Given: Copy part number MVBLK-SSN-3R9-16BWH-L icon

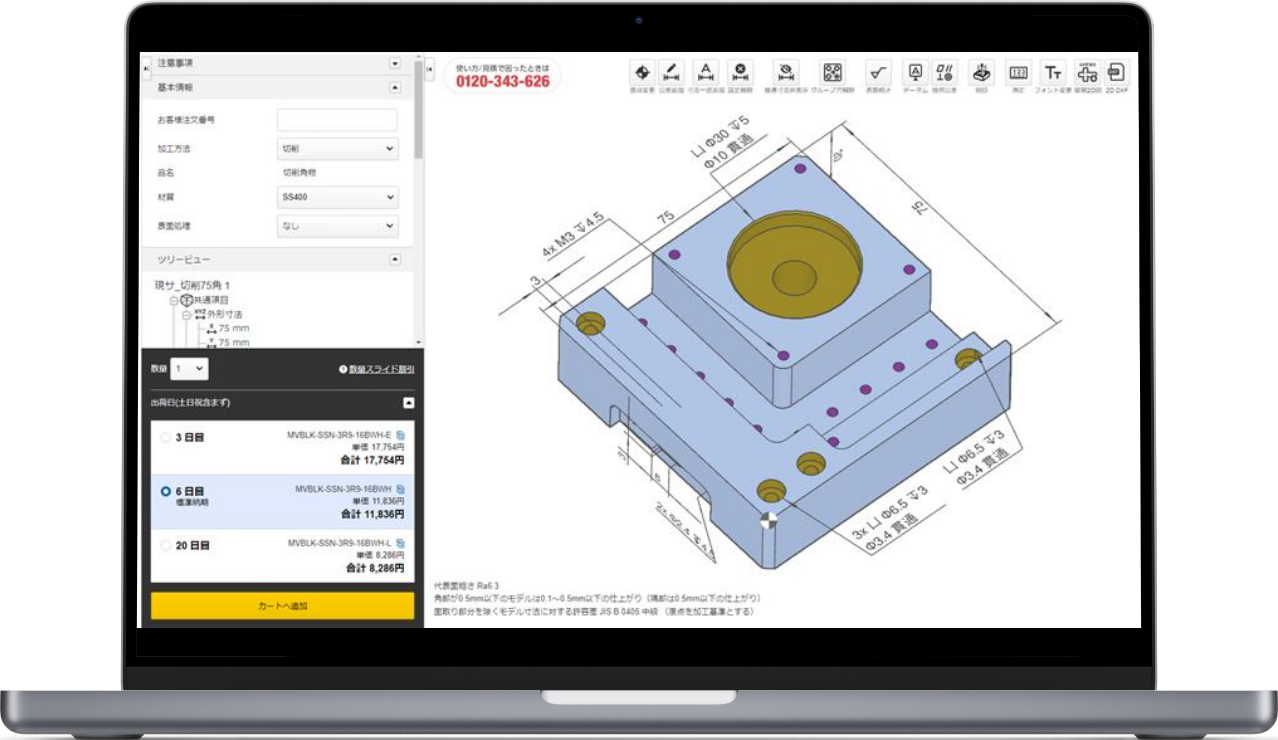Looking at the screenshot, I should coord(400,543).
